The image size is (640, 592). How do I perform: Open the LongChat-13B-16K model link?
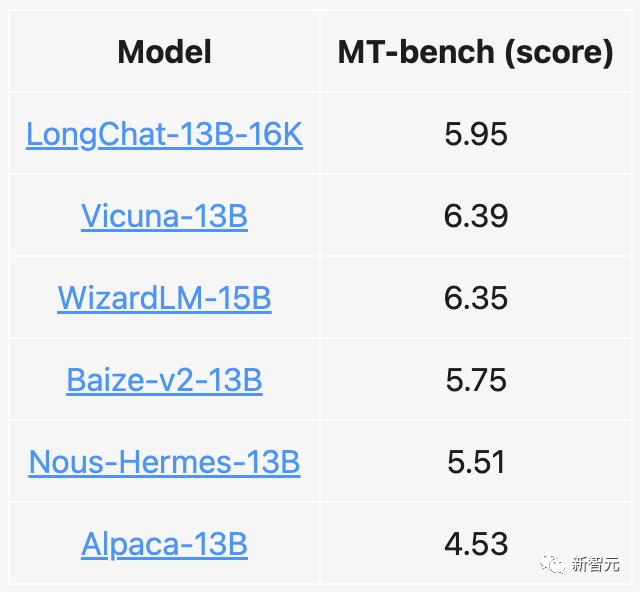tap(164, 134)
